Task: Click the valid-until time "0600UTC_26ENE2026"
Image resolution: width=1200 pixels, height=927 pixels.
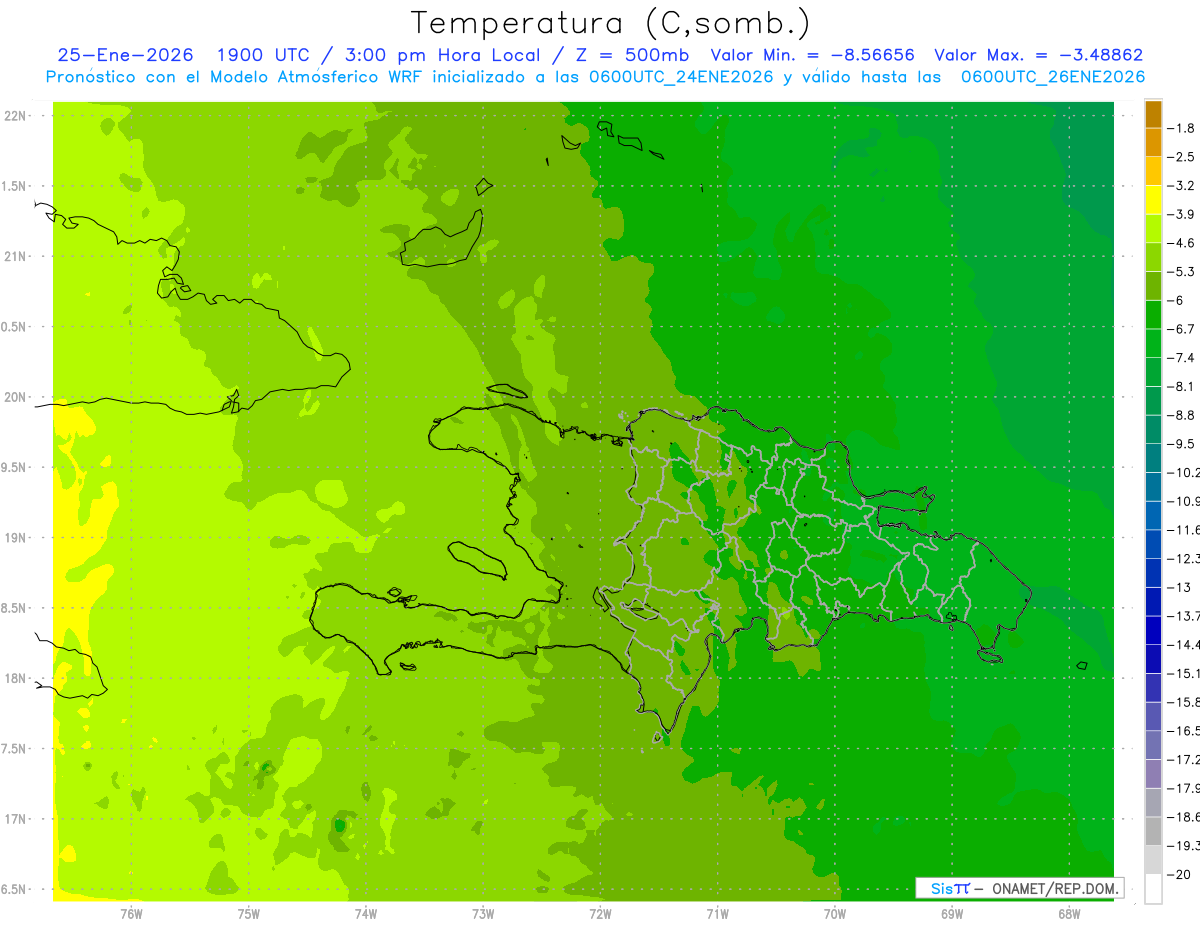Action: point(1052,77)
